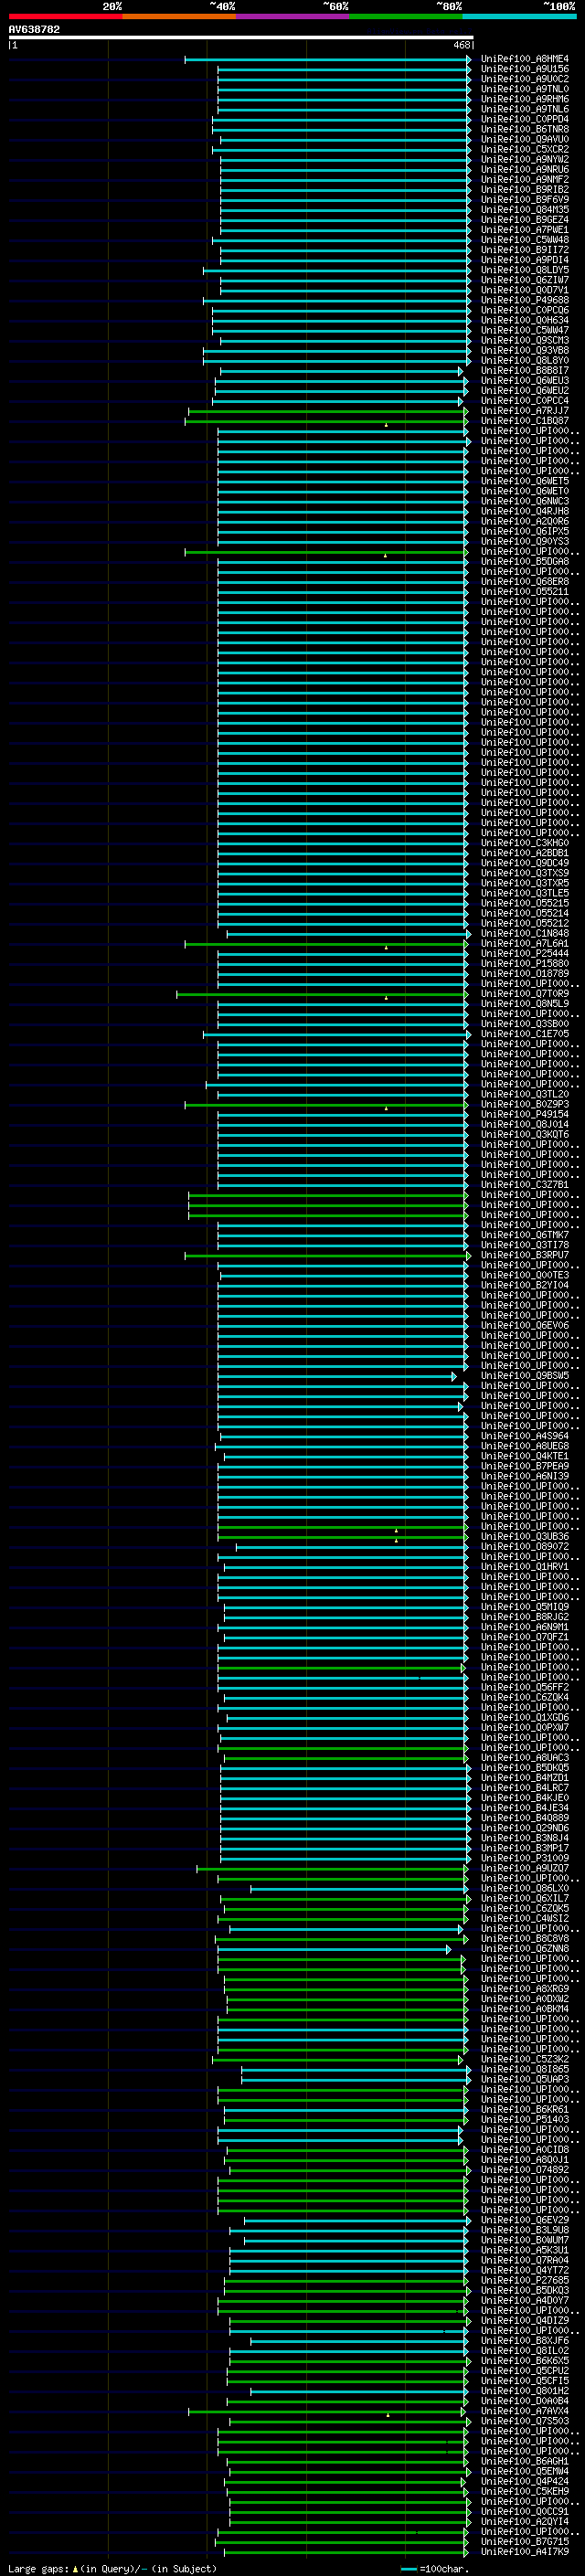
Task: Select hit label UniRef100_A7L6A1
Action: (524, 944)
